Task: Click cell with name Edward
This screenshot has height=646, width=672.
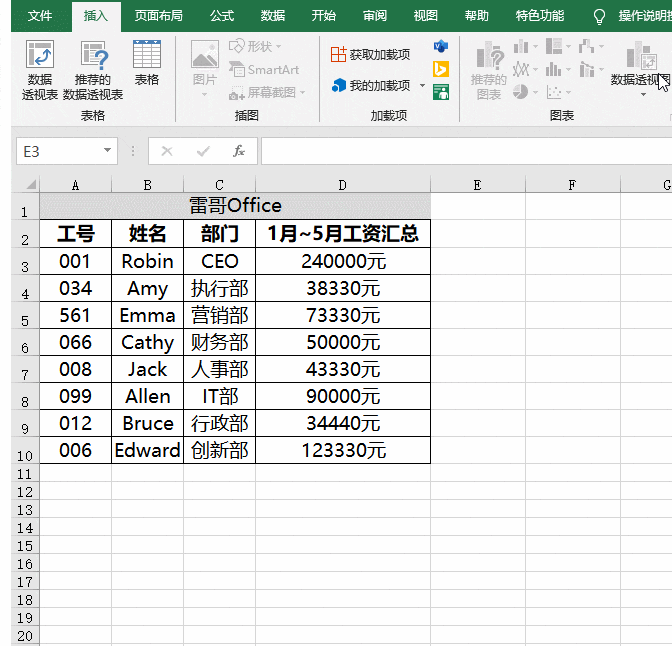Action: point(147,450)
